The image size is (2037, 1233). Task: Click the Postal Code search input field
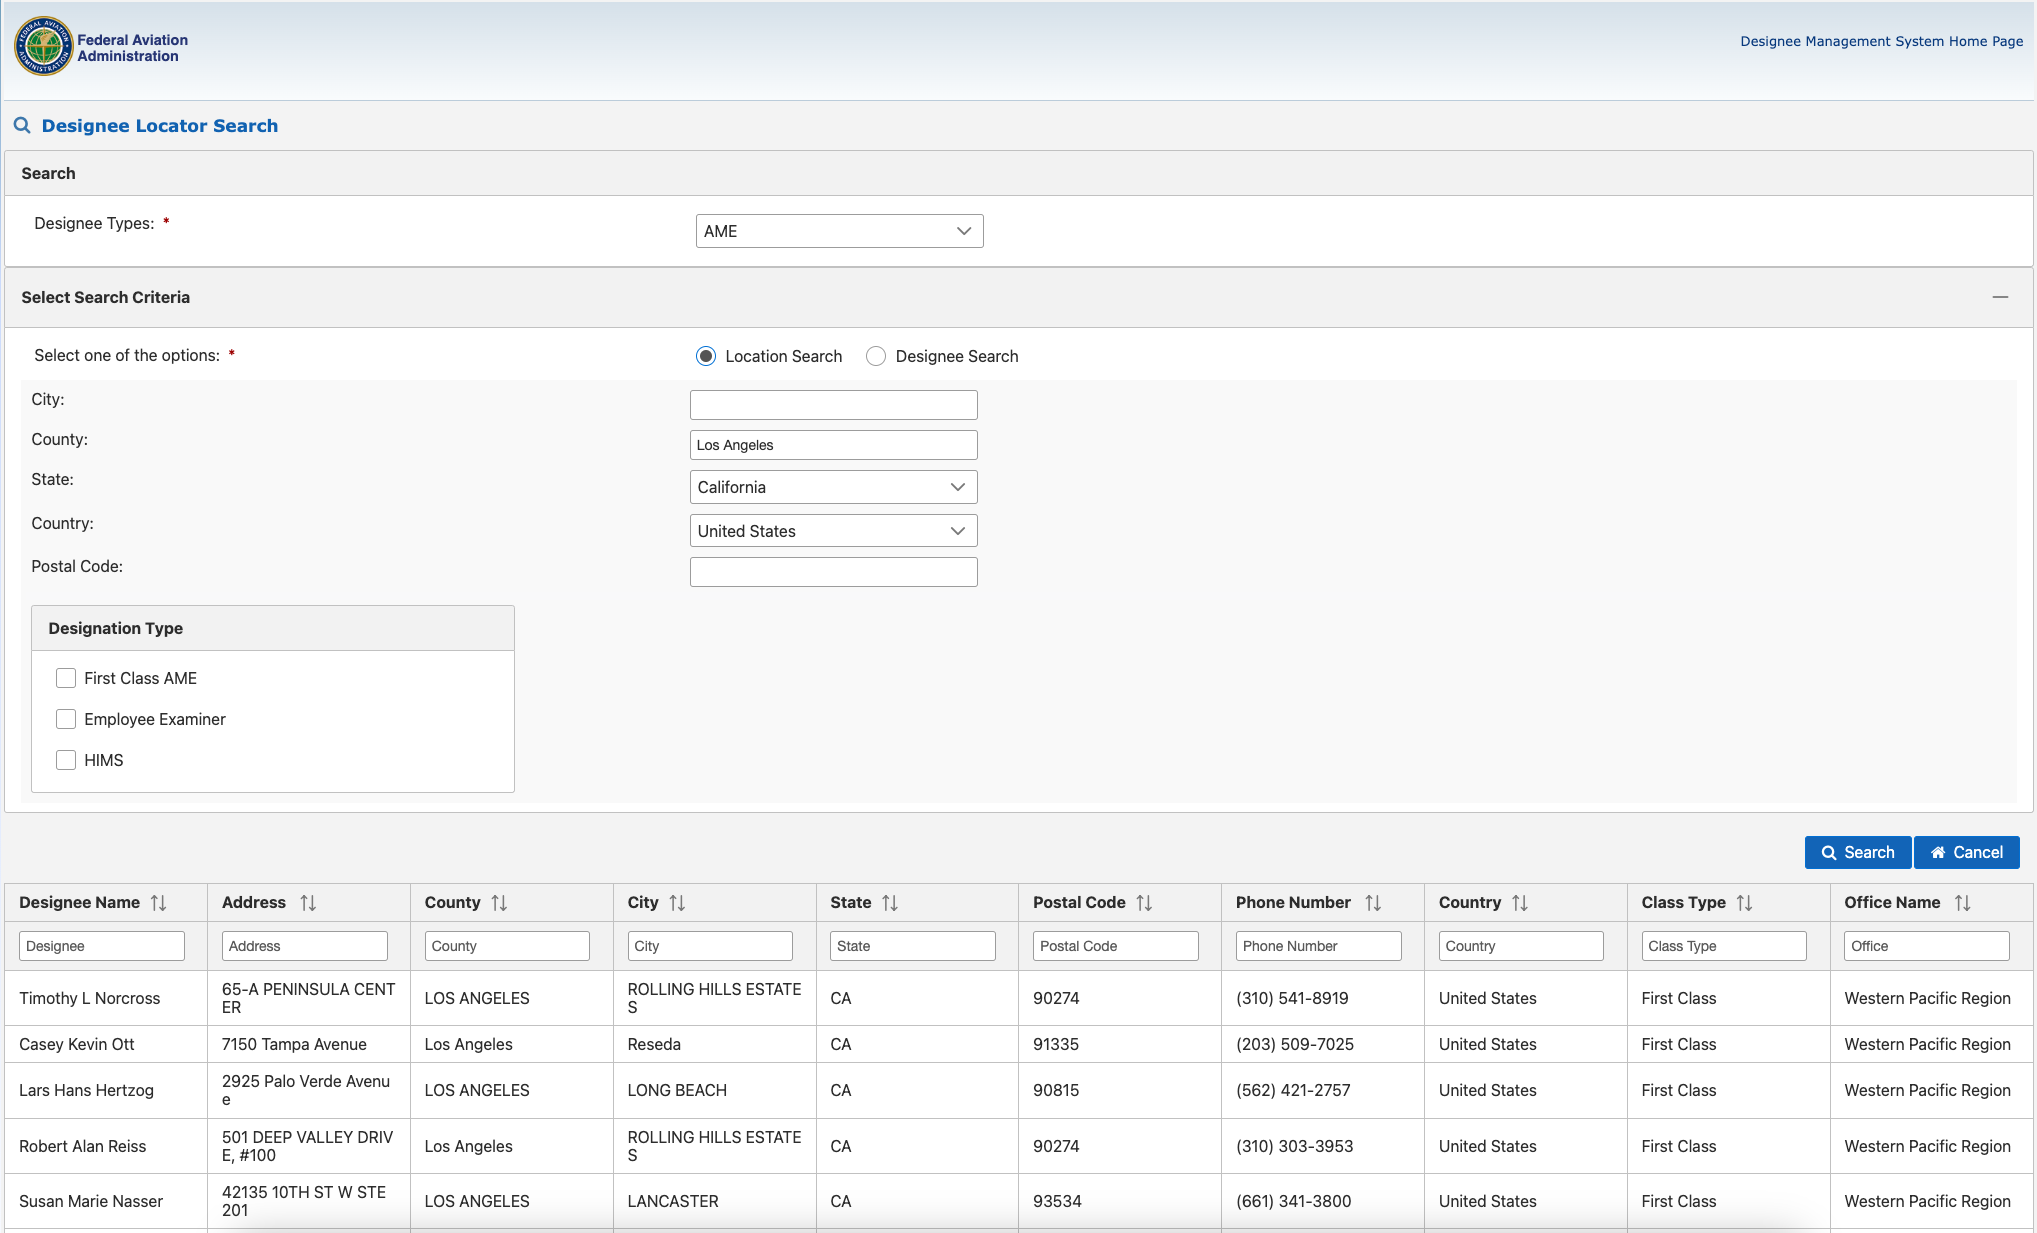833,572
